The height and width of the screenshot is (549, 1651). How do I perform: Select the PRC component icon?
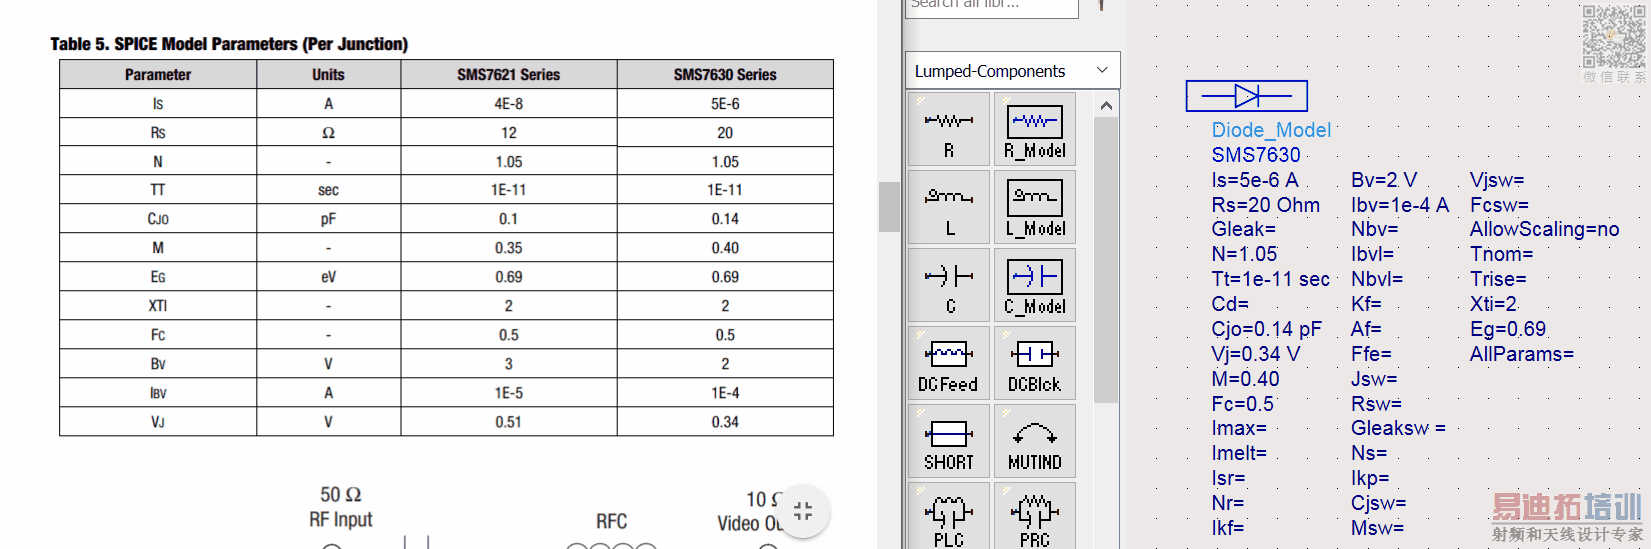(1035, 516)
